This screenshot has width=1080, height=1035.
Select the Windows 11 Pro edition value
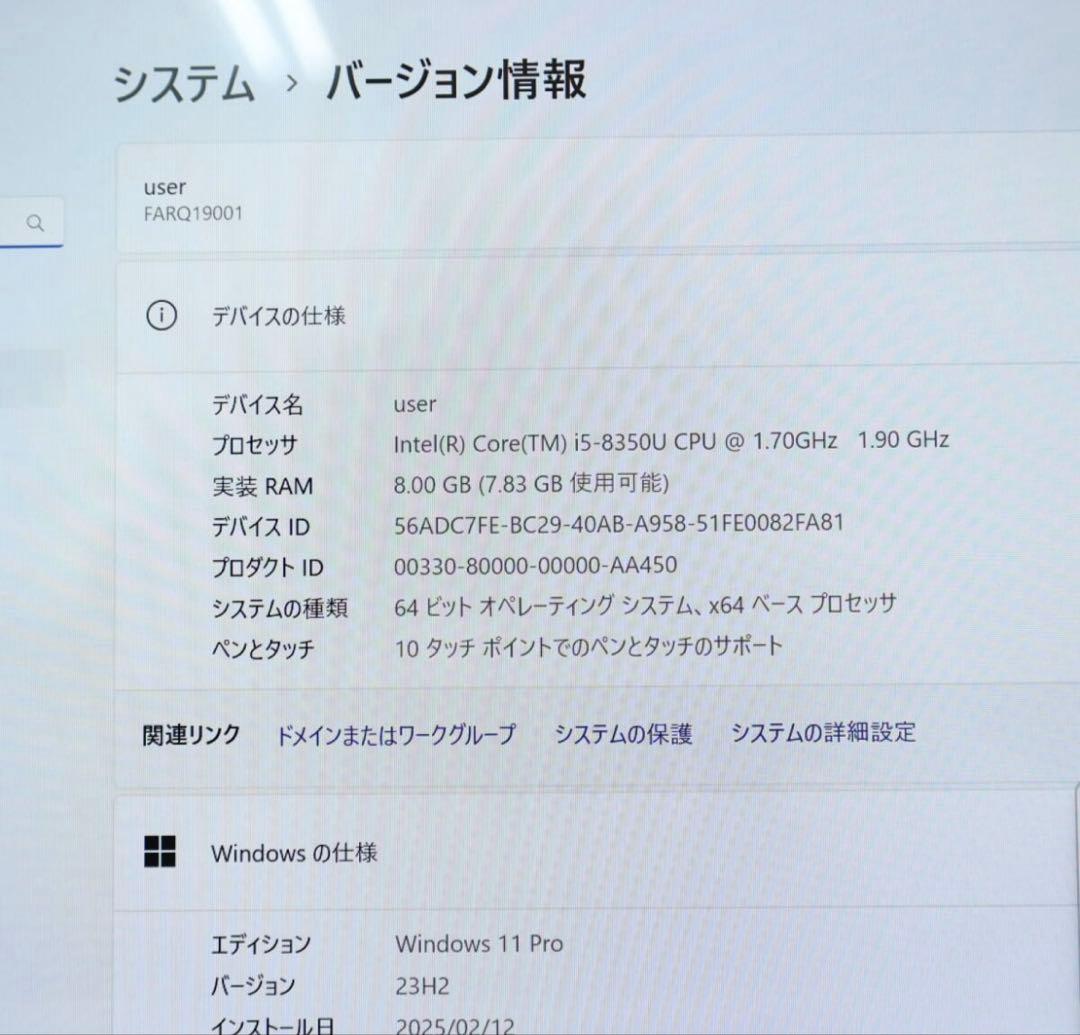pyautogui.click(x=479, y=943)
